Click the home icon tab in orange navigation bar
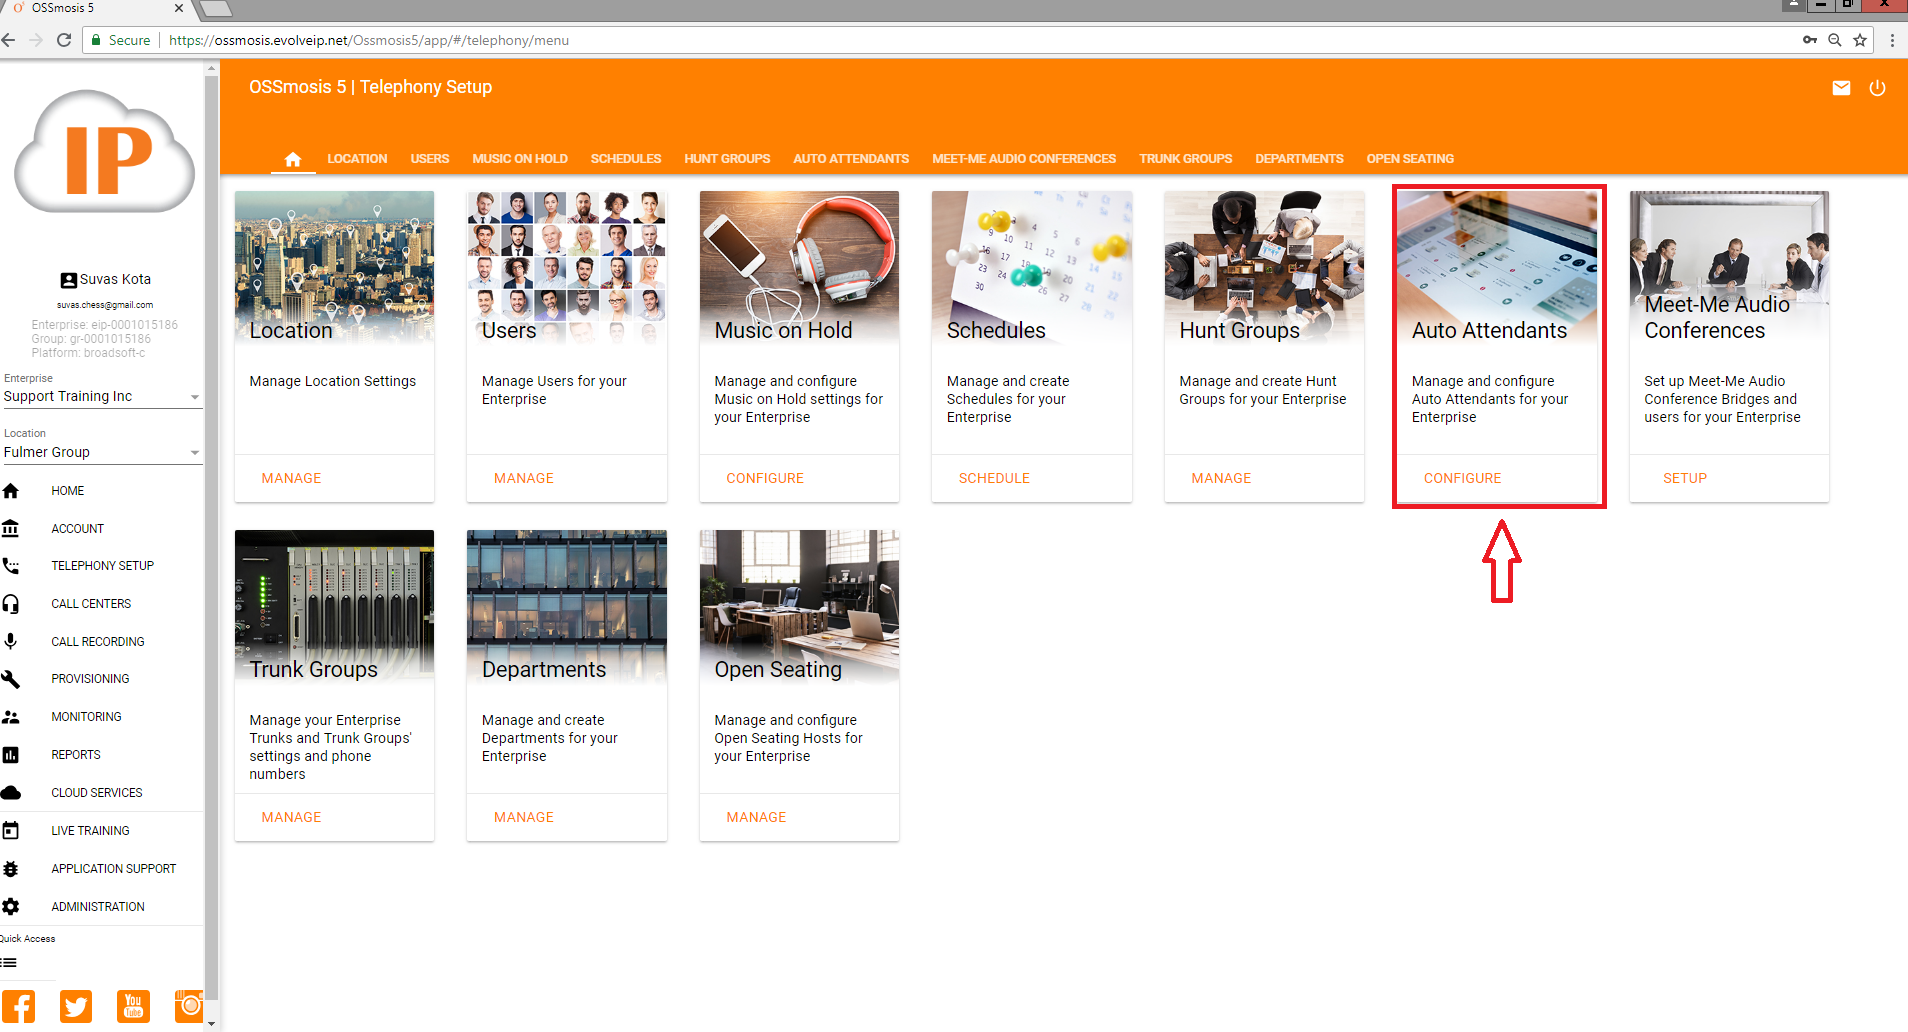The image size is (1908, 1032). 293,159
